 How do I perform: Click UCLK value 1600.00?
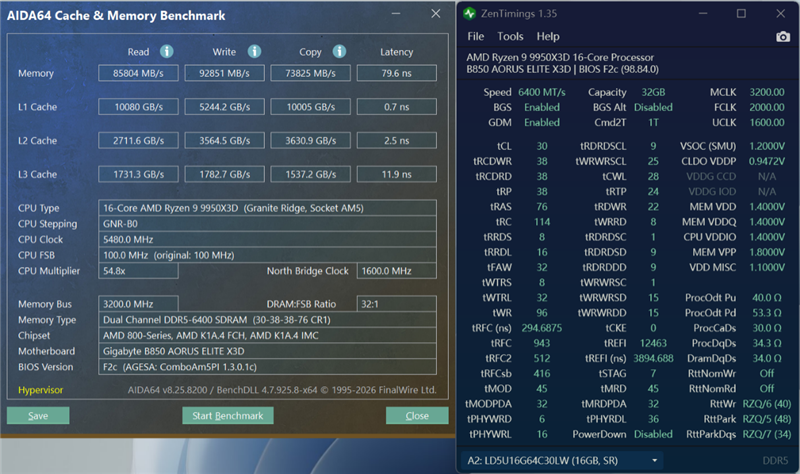pos(767,122)
